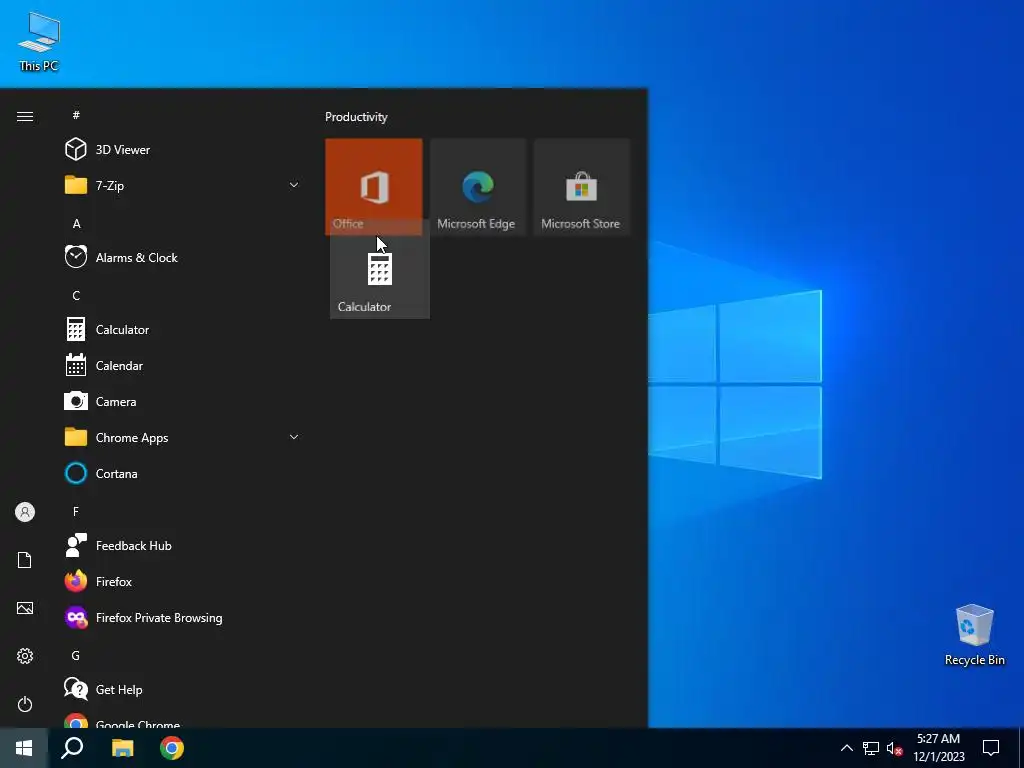
Task: Click the 'A' letter group header
Action: click(x=76, y=224)
